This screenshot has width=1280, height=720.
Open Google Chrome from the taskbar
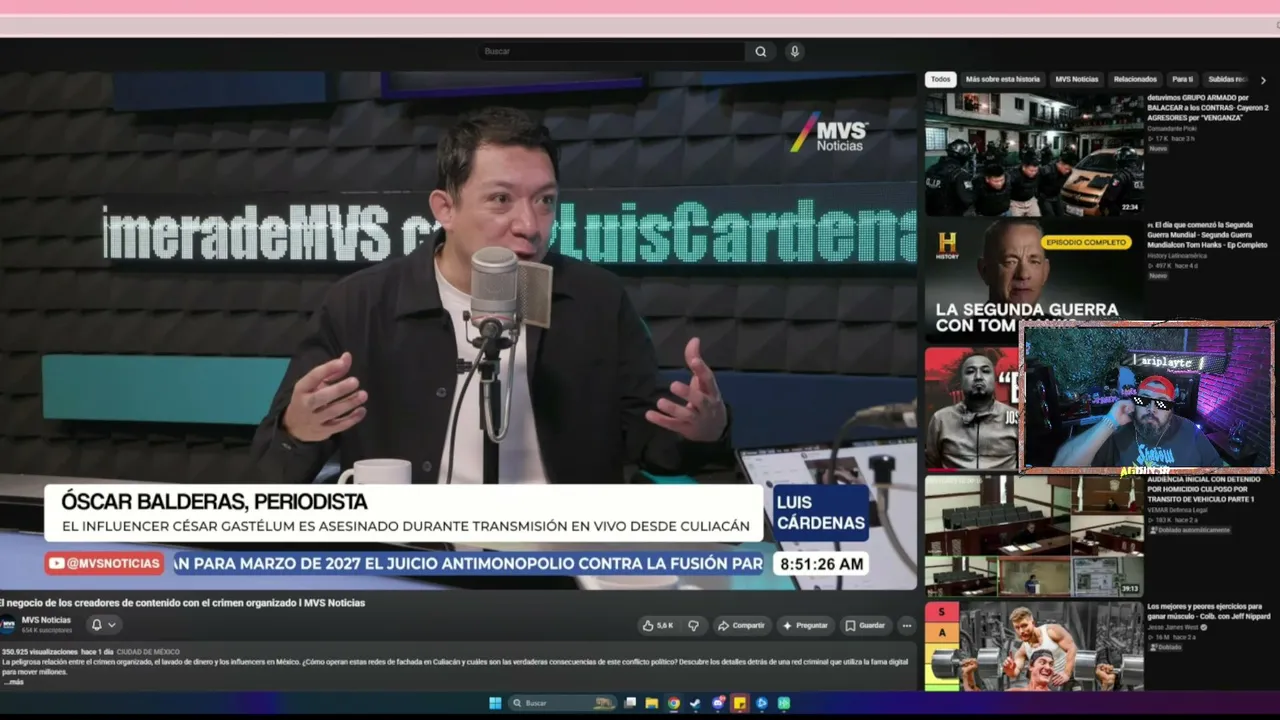[674, 703]
